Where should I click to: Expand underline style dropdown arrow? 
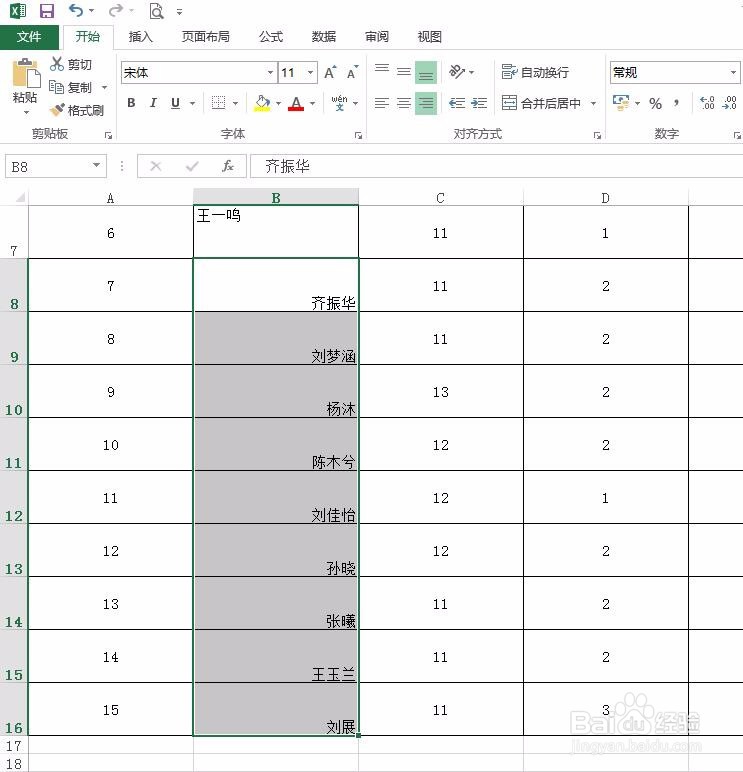(x=193, y=103)
